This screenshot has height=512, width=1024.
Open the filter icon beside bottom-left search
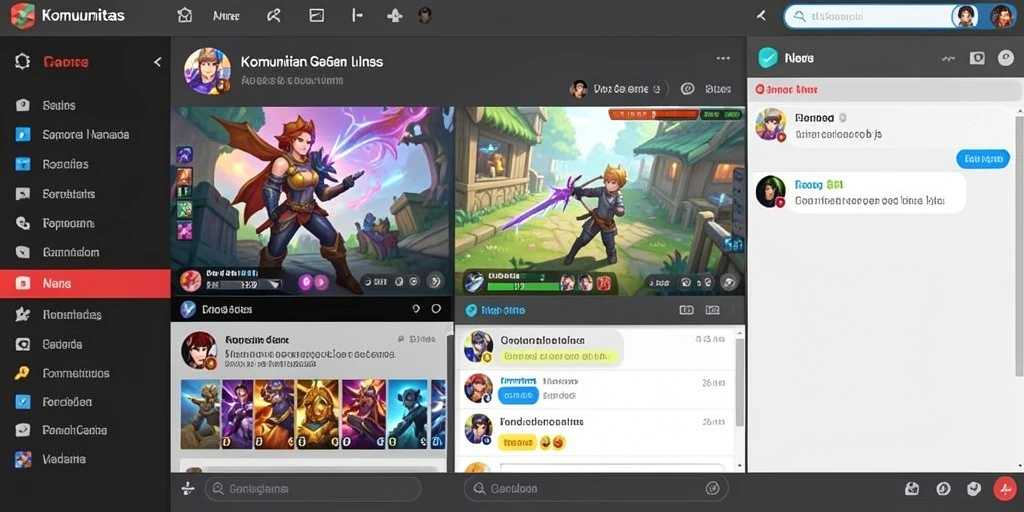[x=187, y=488]
